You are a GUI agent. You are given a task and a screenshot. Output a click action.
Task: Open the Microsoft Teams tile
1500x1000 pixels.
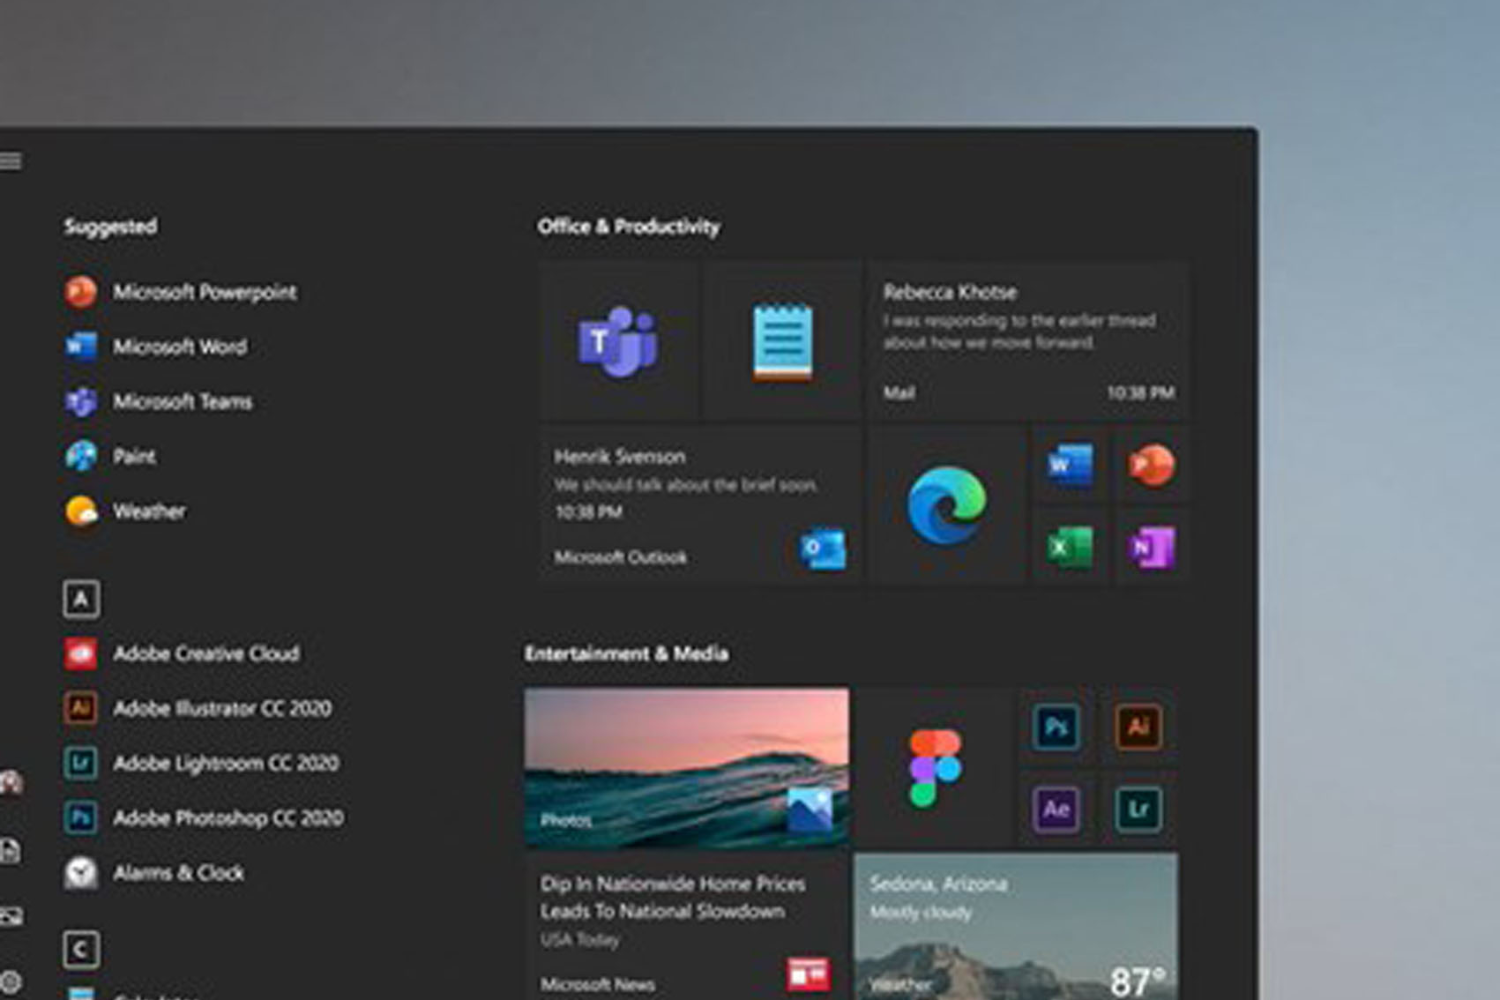pos(618,342)
